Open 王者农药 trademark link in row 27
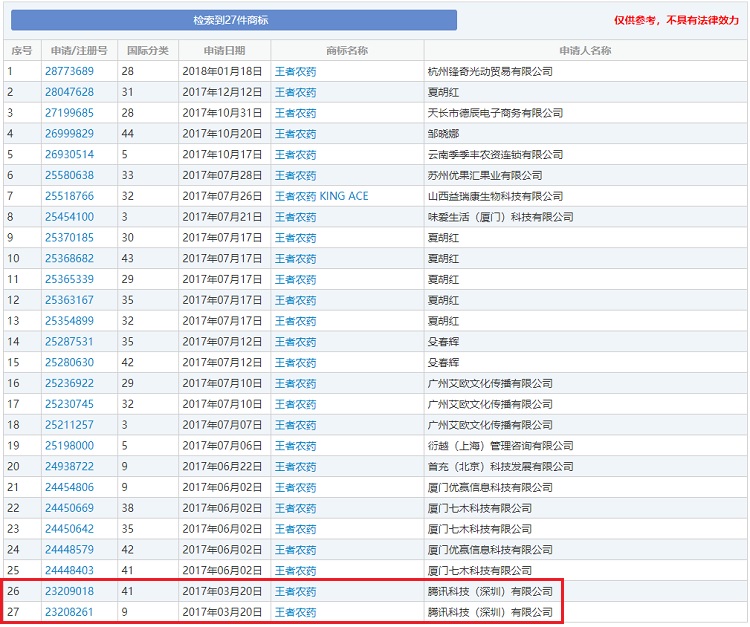750x627 pixels. pos(296,612)
